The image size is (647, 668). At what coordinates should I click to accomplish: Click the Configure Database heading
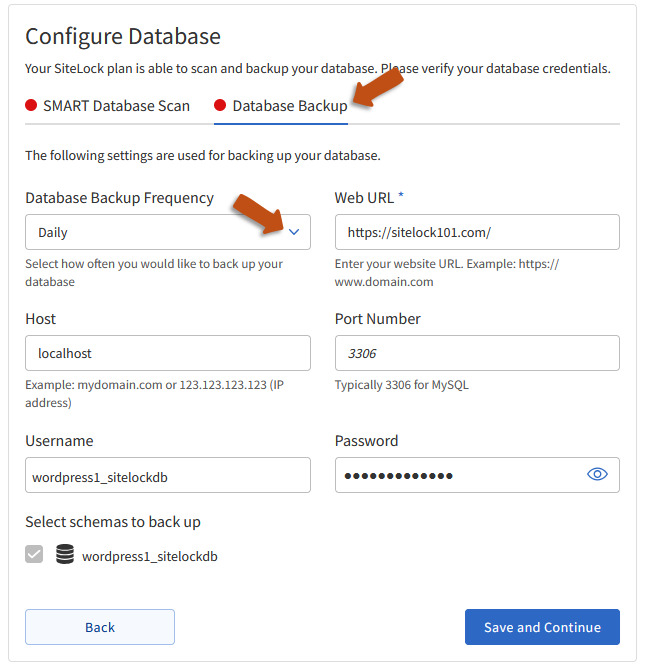[x=122, y=37]
